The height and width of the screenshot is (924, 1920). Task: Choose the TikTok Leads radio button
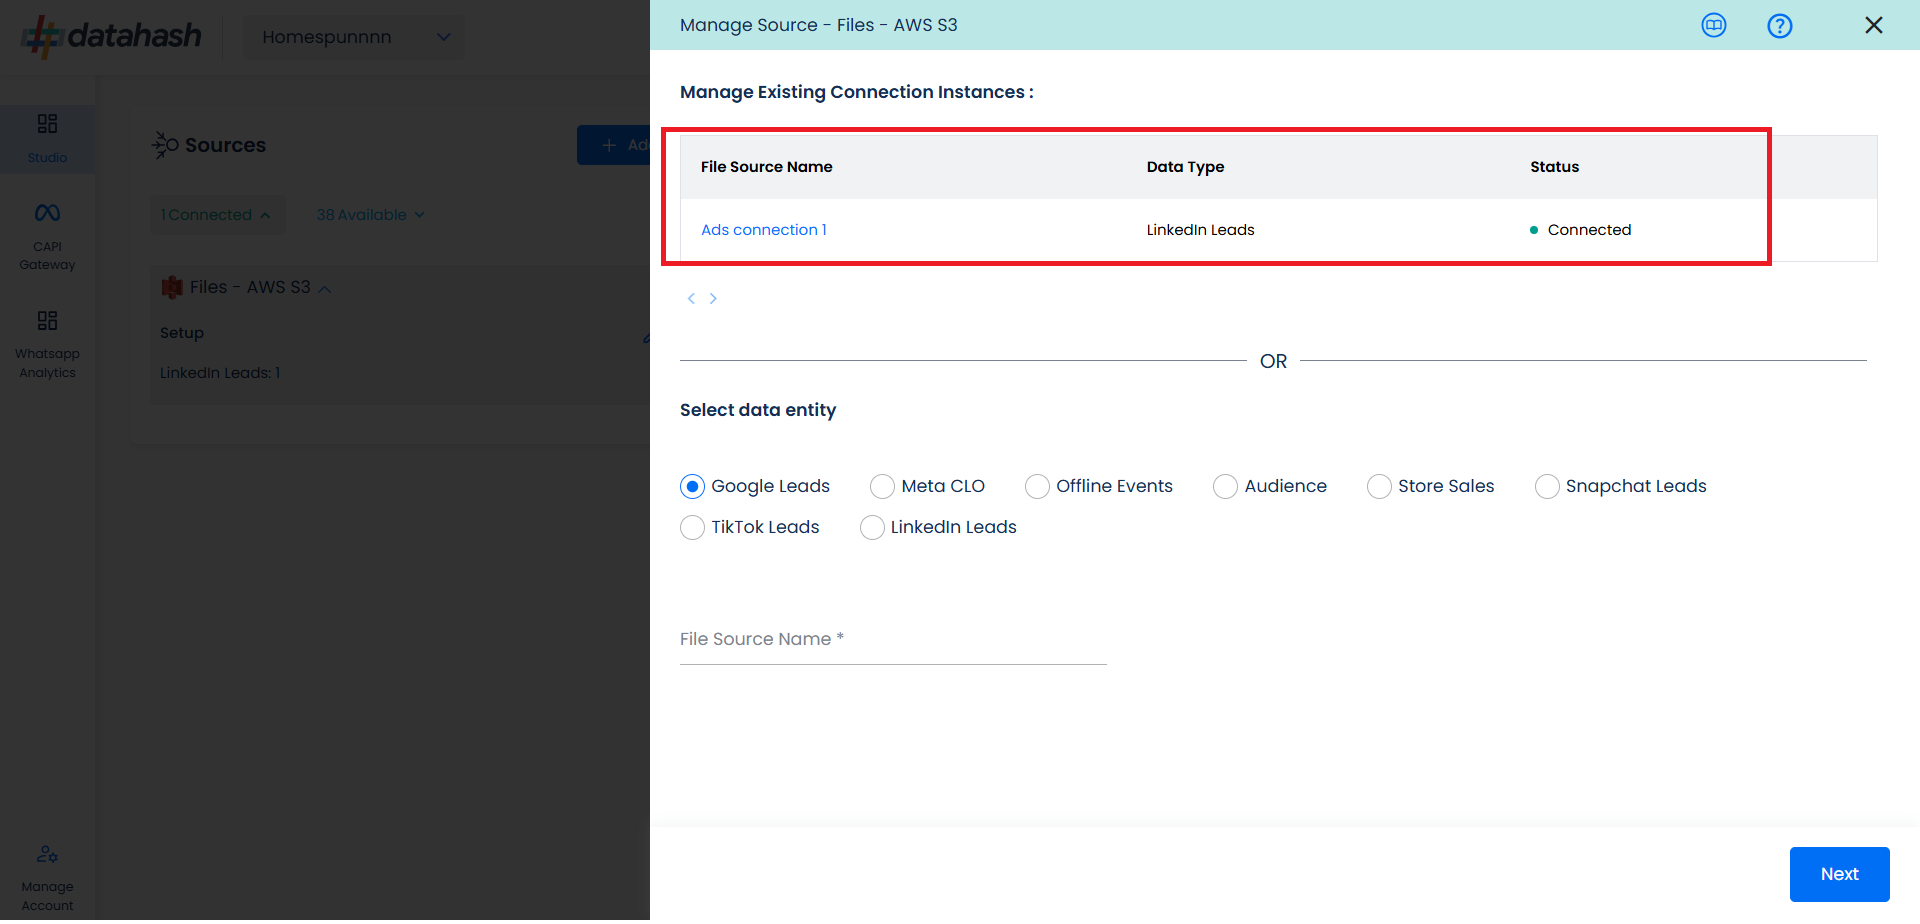(692, 528)
